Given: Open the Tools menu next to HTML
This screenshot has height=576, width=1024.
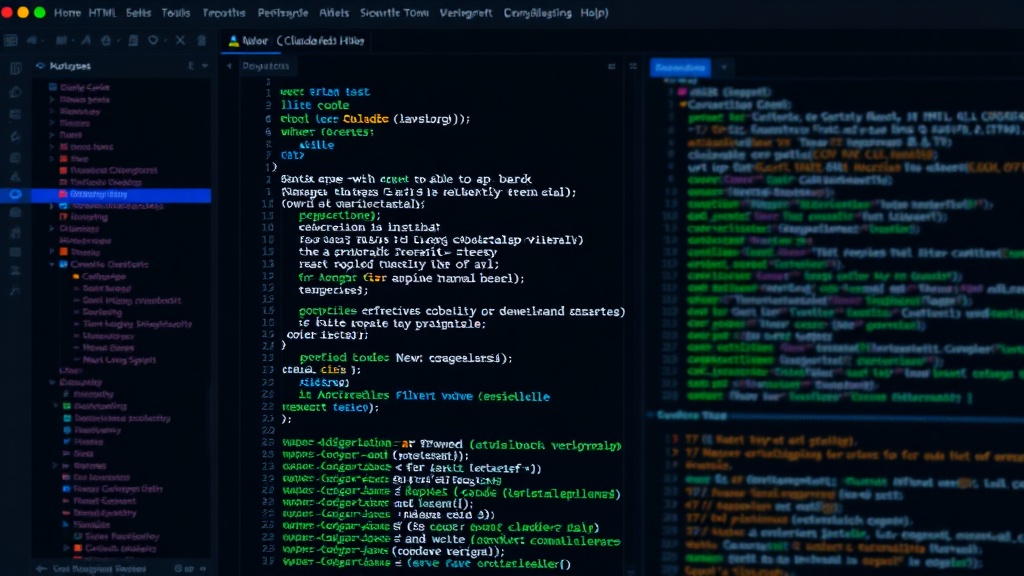Looking at the screenshot, I should coord(176,12).
